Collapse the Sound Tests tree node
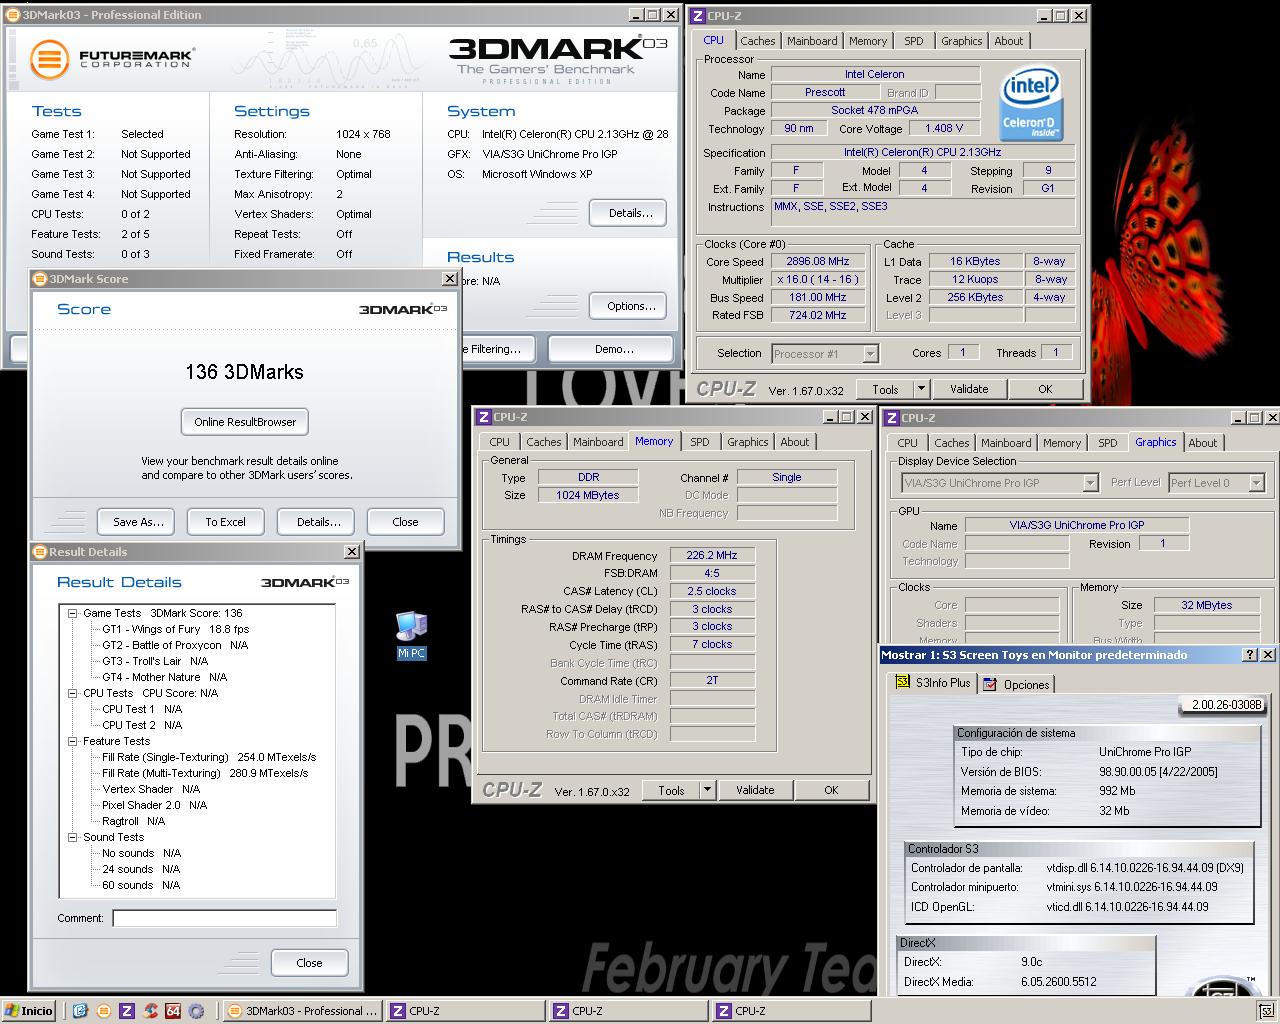Viewport: 1280px width, 1024px height. point(73,837)
